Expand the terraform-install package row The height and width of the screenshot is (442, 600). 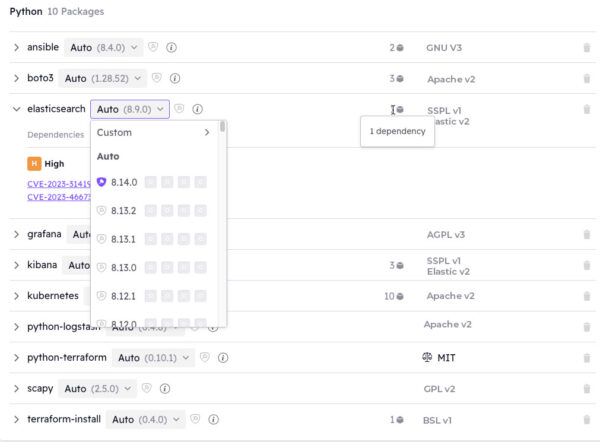(16, 420)
